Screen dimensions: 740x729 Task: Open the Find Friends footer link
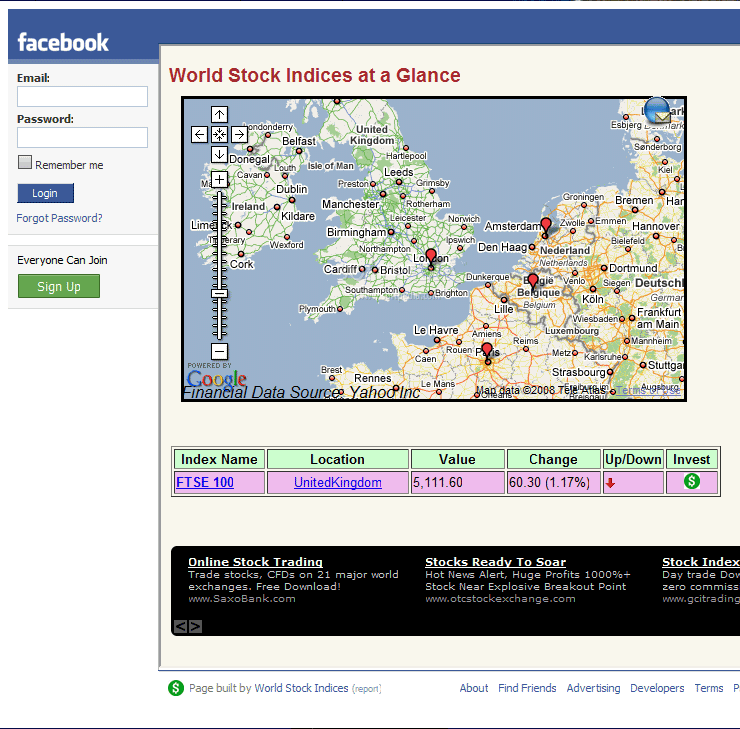(527, 688)
